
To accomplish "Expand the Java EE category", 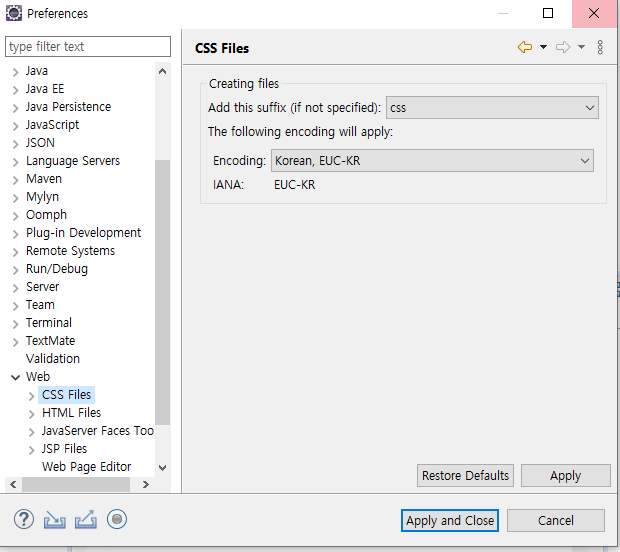I will [x=15, y=89].
